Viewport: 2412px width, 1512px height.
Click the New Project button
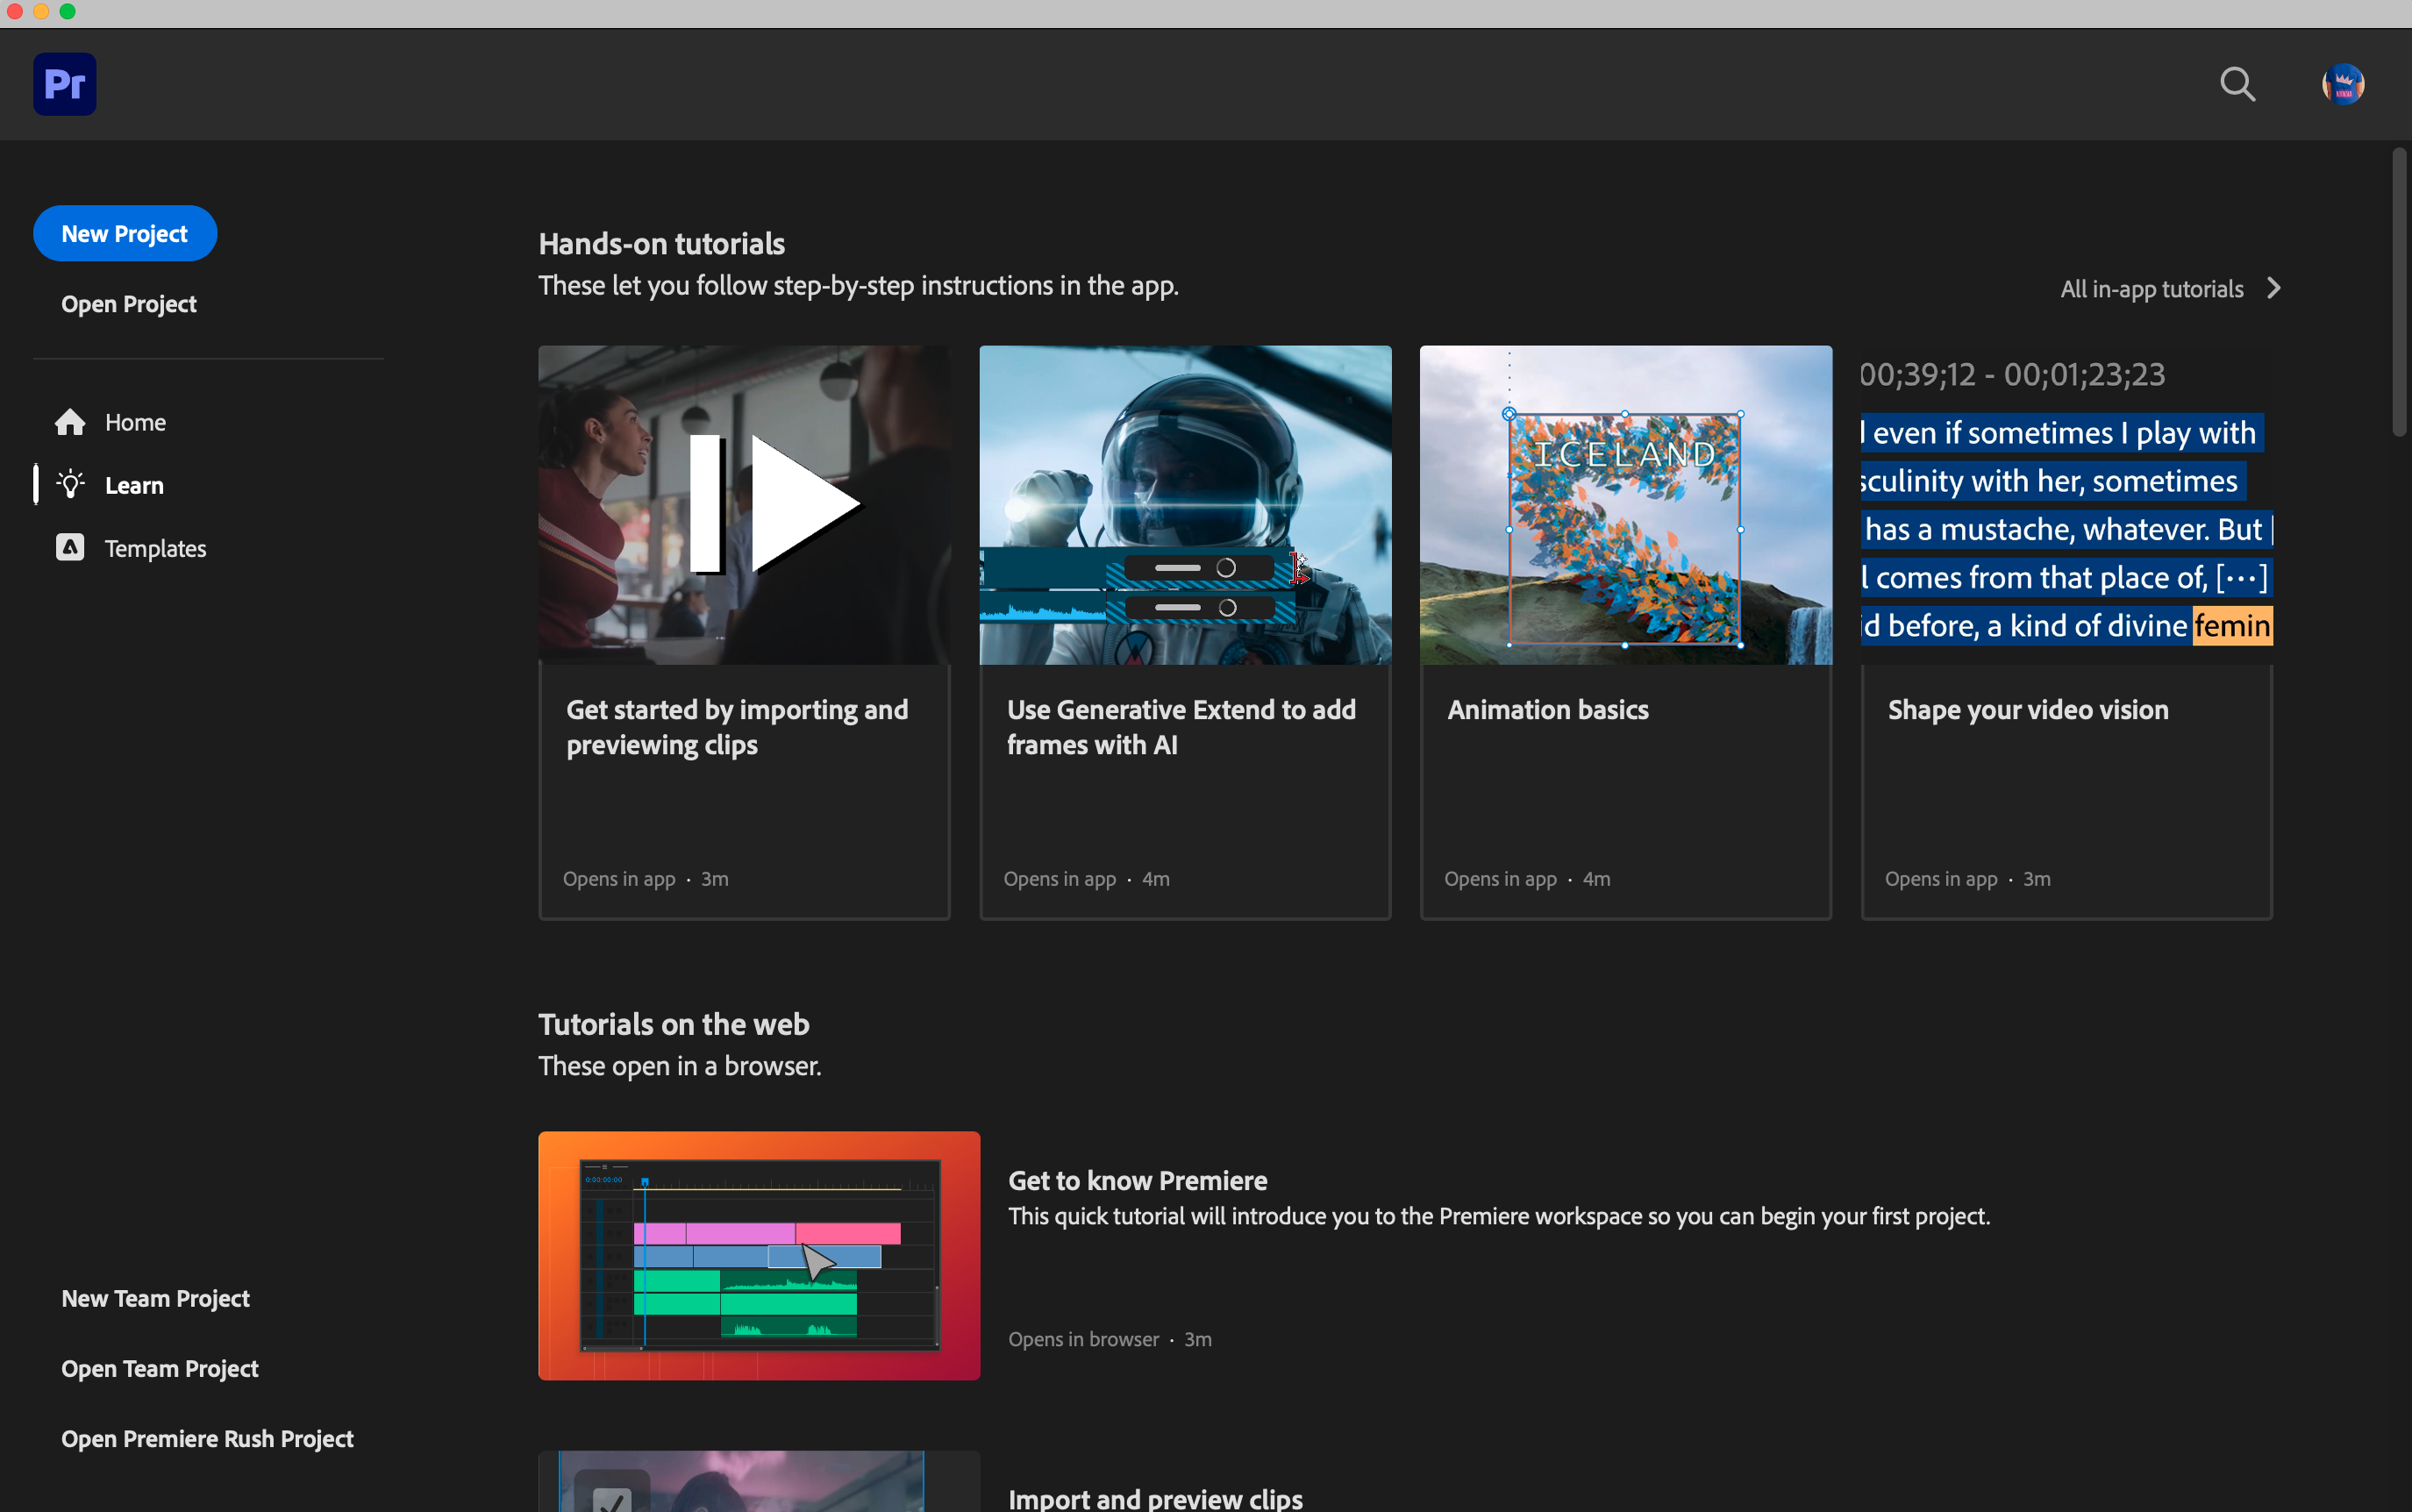point(125,233)
